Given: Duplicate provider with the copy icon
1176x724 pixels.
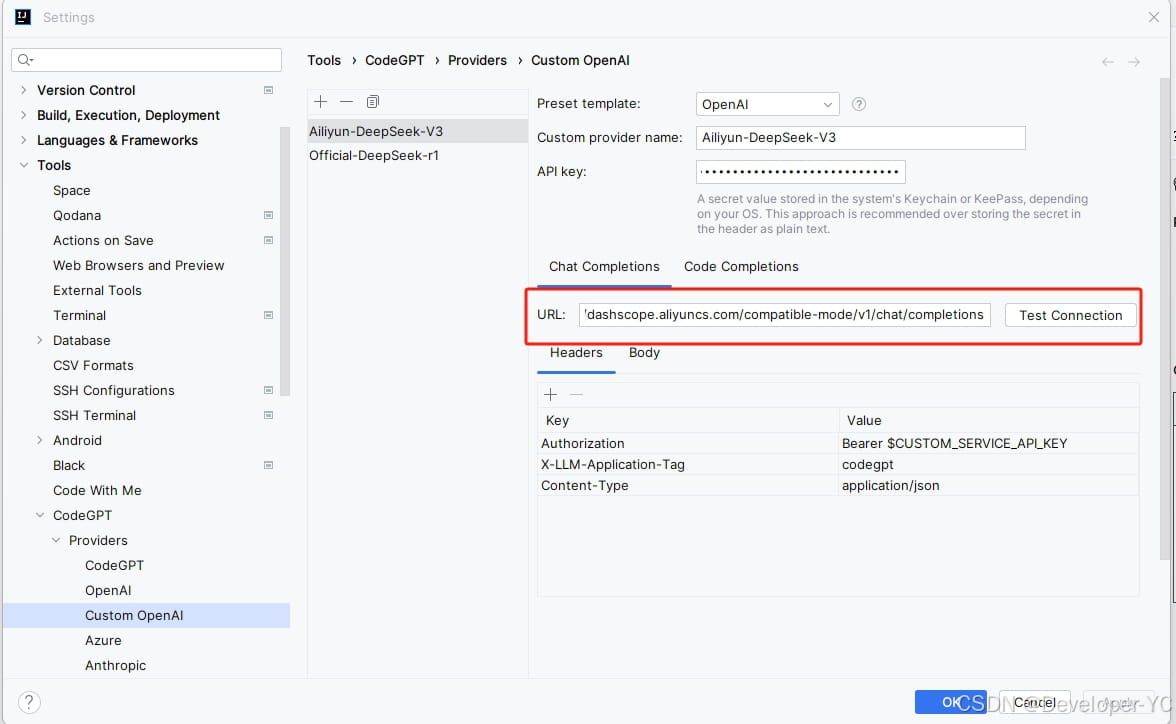Looking at the screenshot, I should point(373,101).
